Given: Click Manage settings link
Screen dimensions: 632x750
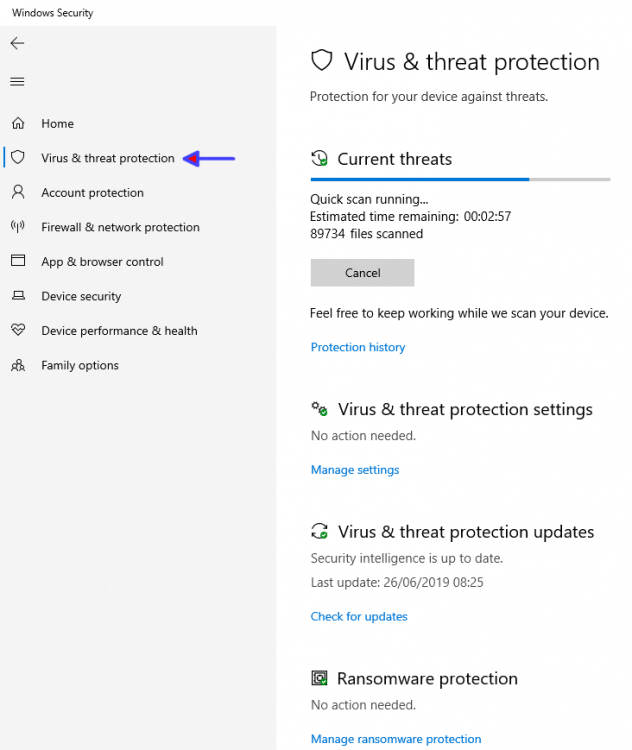Looking at the screenshot, I should (355, 470).
